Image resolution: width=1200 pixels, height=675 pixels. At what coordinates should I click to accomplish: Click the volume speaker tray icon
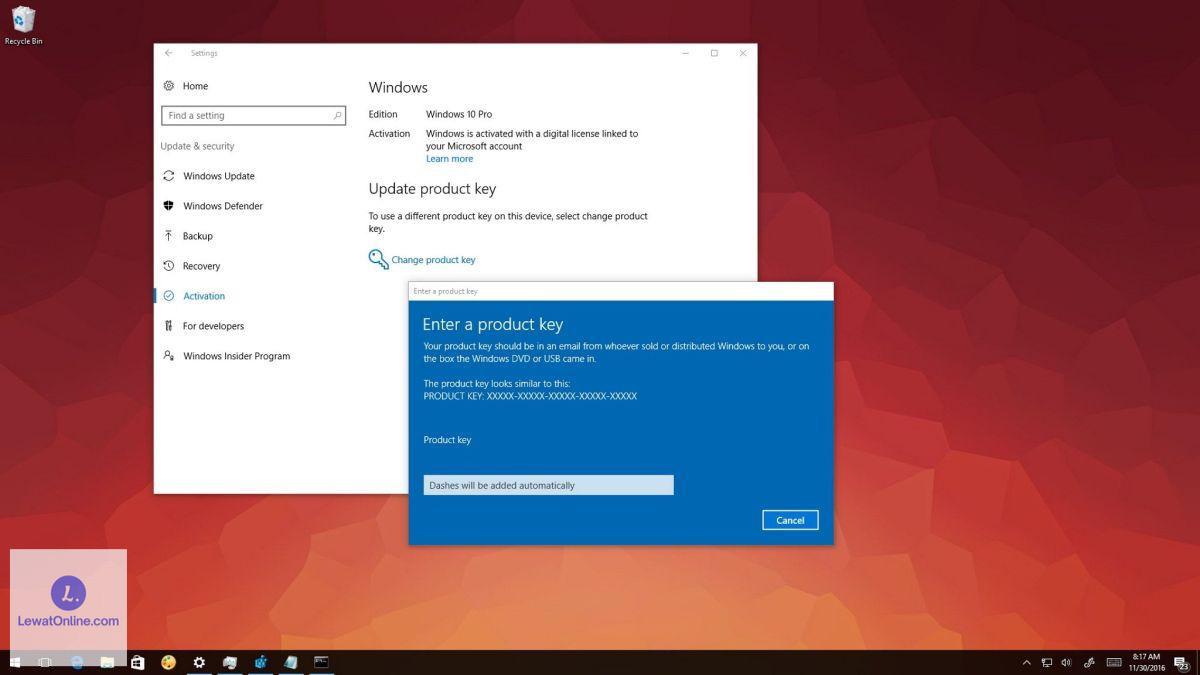pyautogui.click(x=1066, y=663)
